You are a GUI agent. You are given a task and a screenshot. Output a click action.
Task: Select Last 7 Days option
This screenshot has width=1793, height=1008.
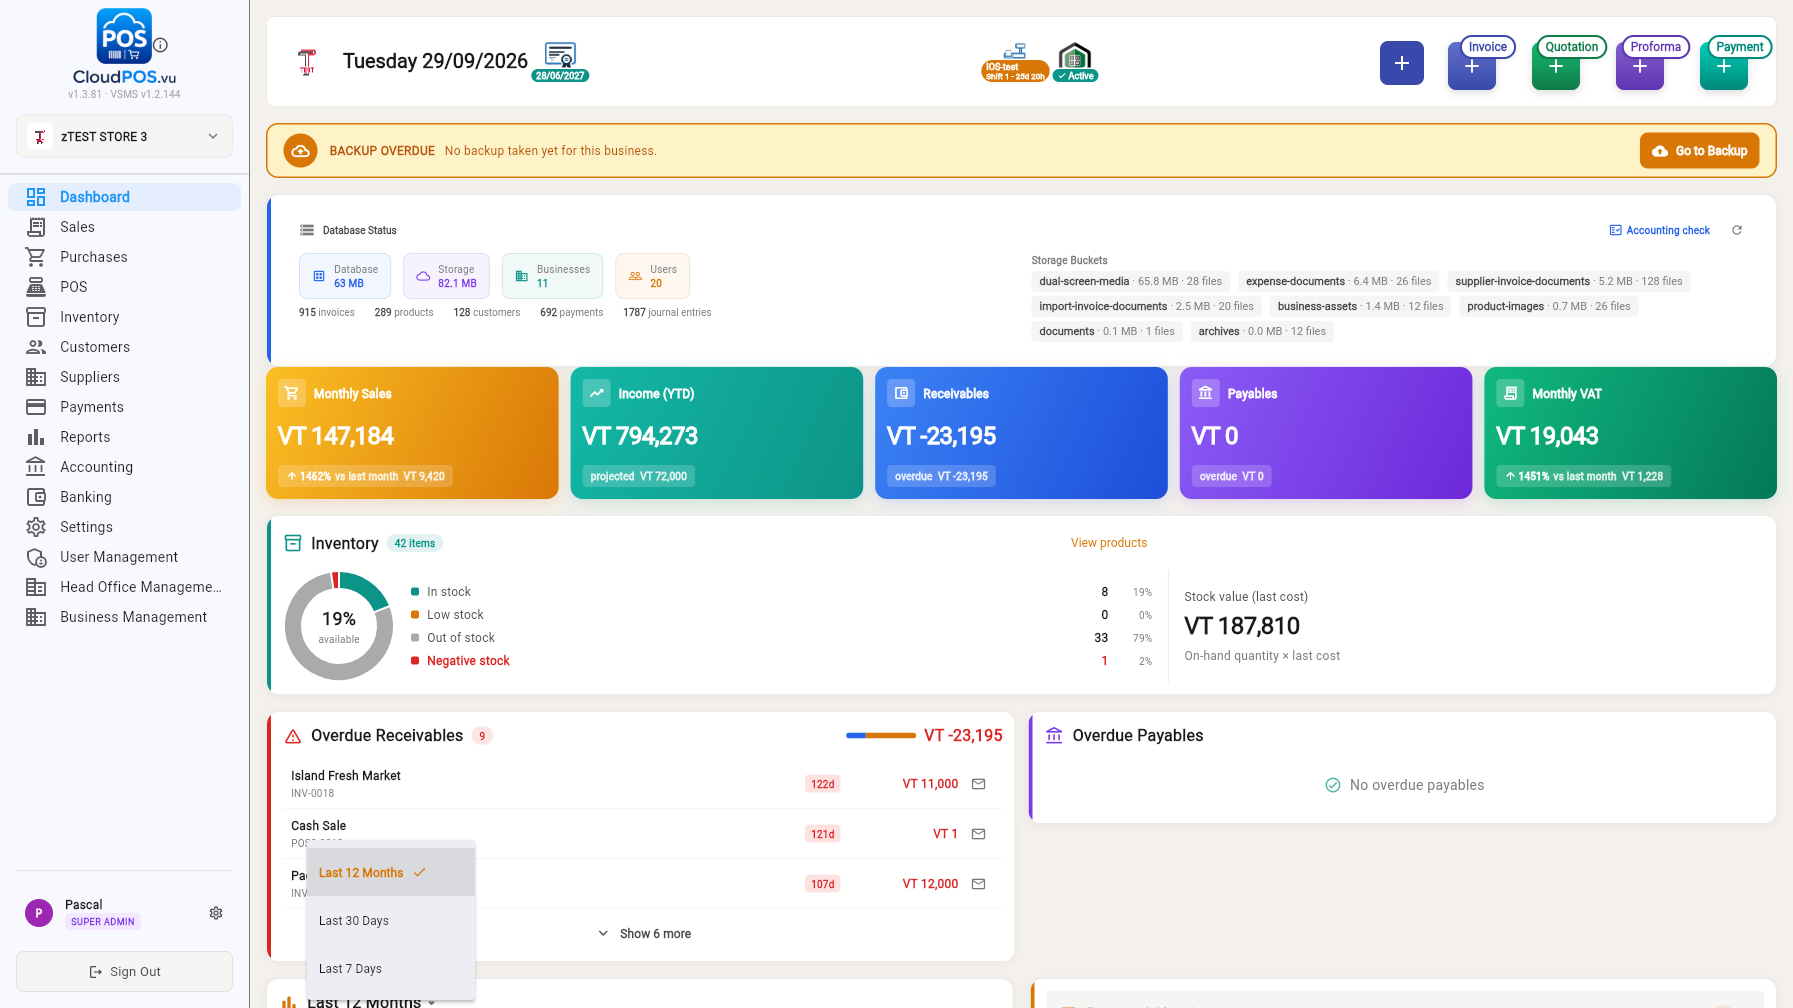click(x=391, y=969)
